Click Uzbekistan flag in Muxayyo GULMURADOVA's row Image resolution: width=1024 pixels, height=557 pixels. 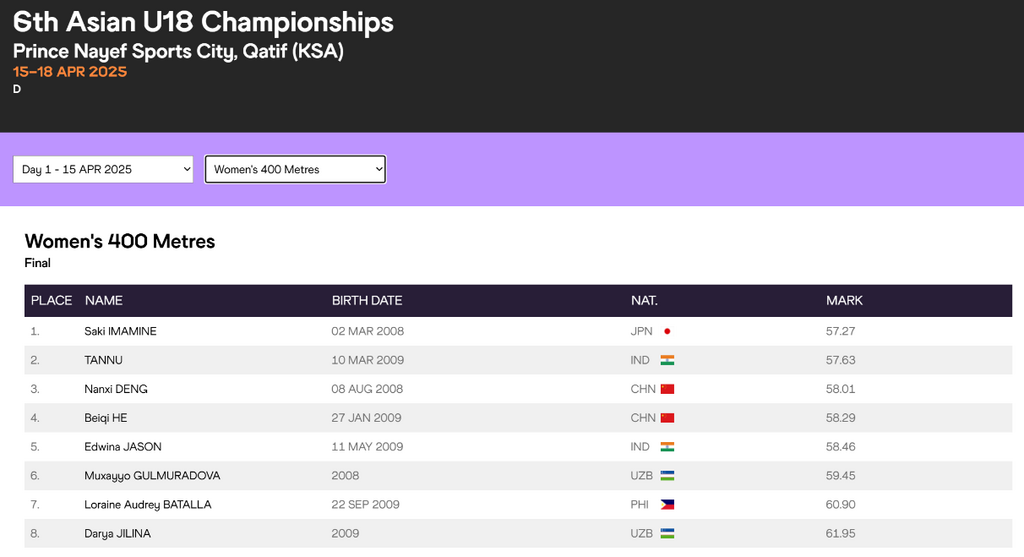(x=667, y=476)
